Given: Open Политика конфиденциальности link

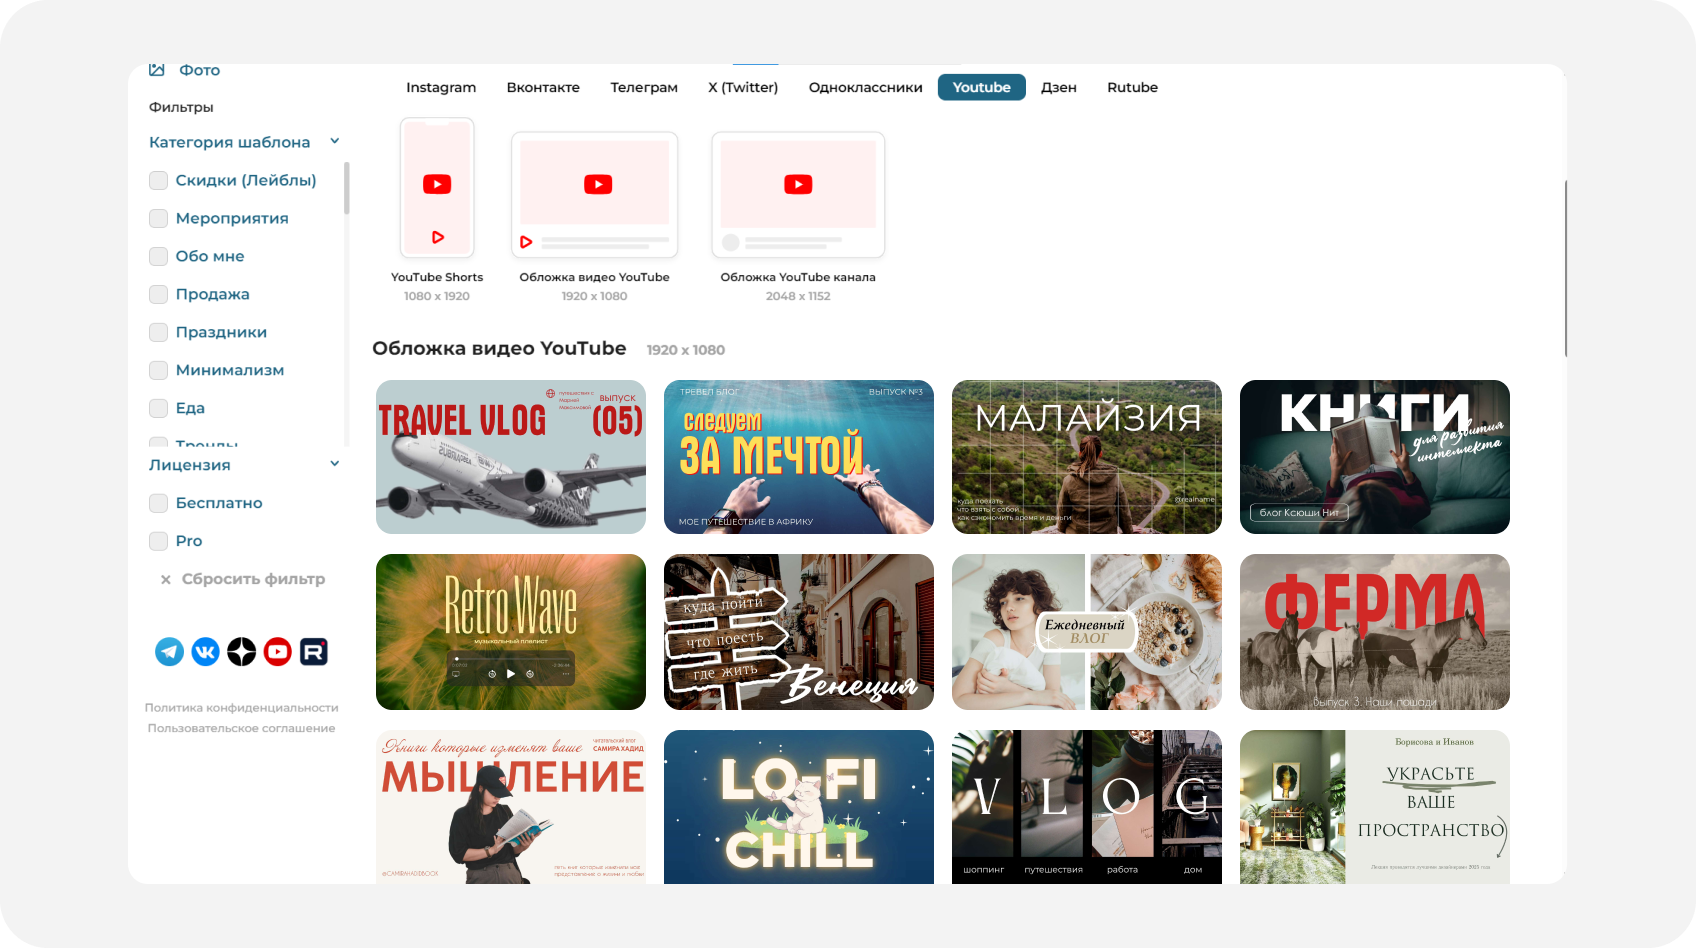Looking at the screenshot, I should [x=242, y=708].
